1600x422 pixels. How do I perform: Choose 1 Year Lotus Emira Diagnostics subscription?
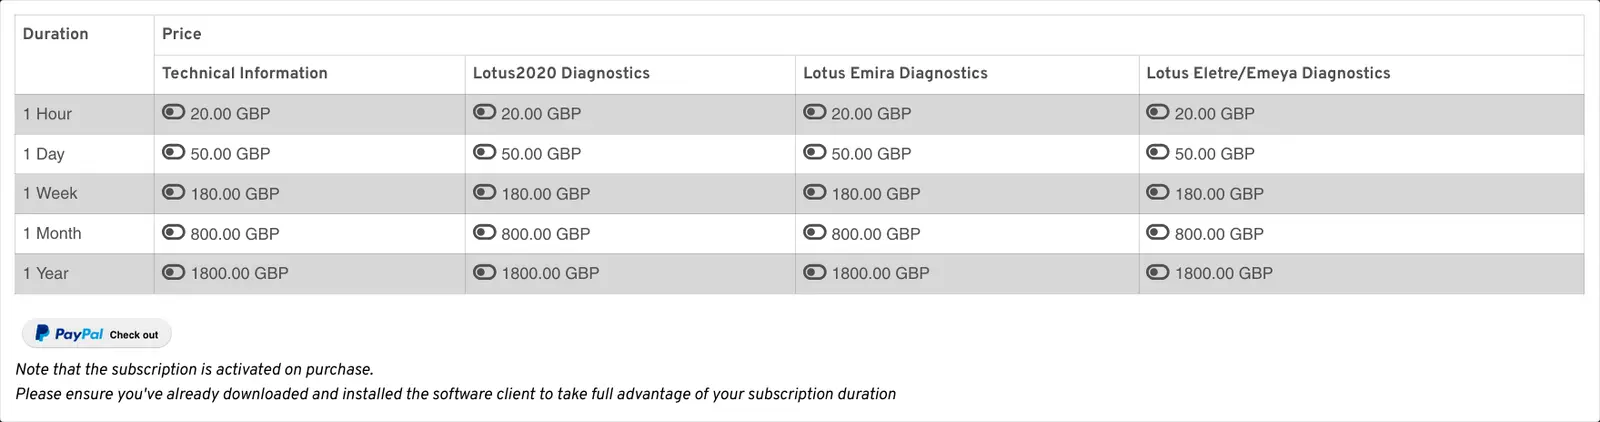coord(814,272)
